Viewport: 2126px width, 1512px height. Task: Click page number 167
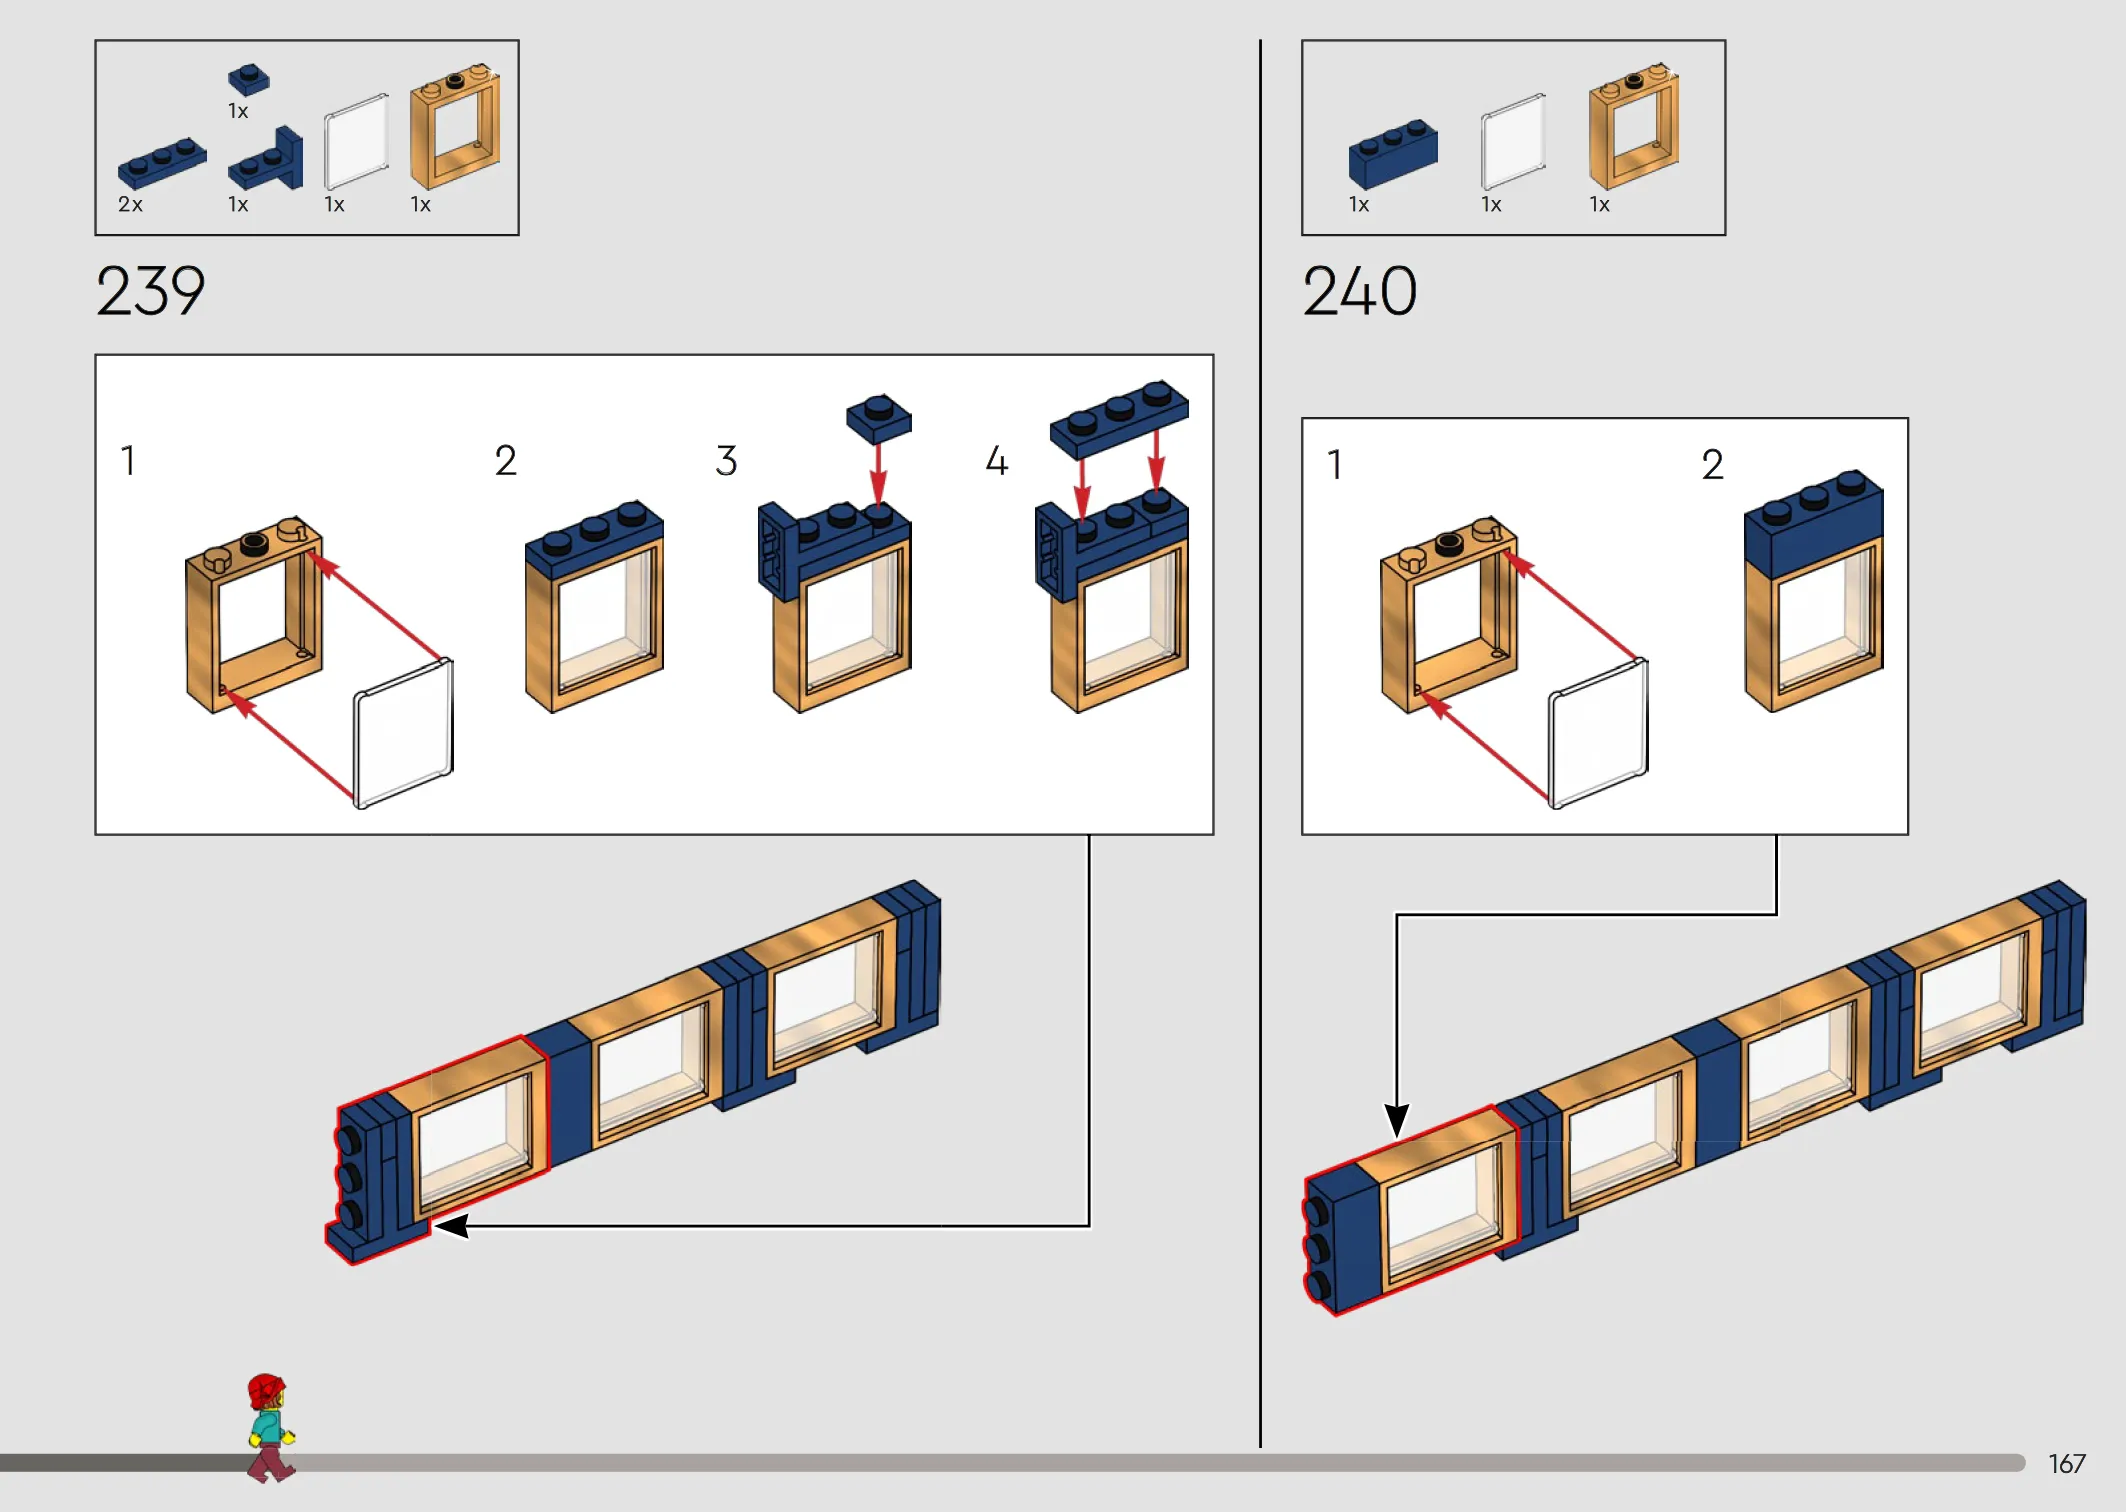coord(2067,1464)
